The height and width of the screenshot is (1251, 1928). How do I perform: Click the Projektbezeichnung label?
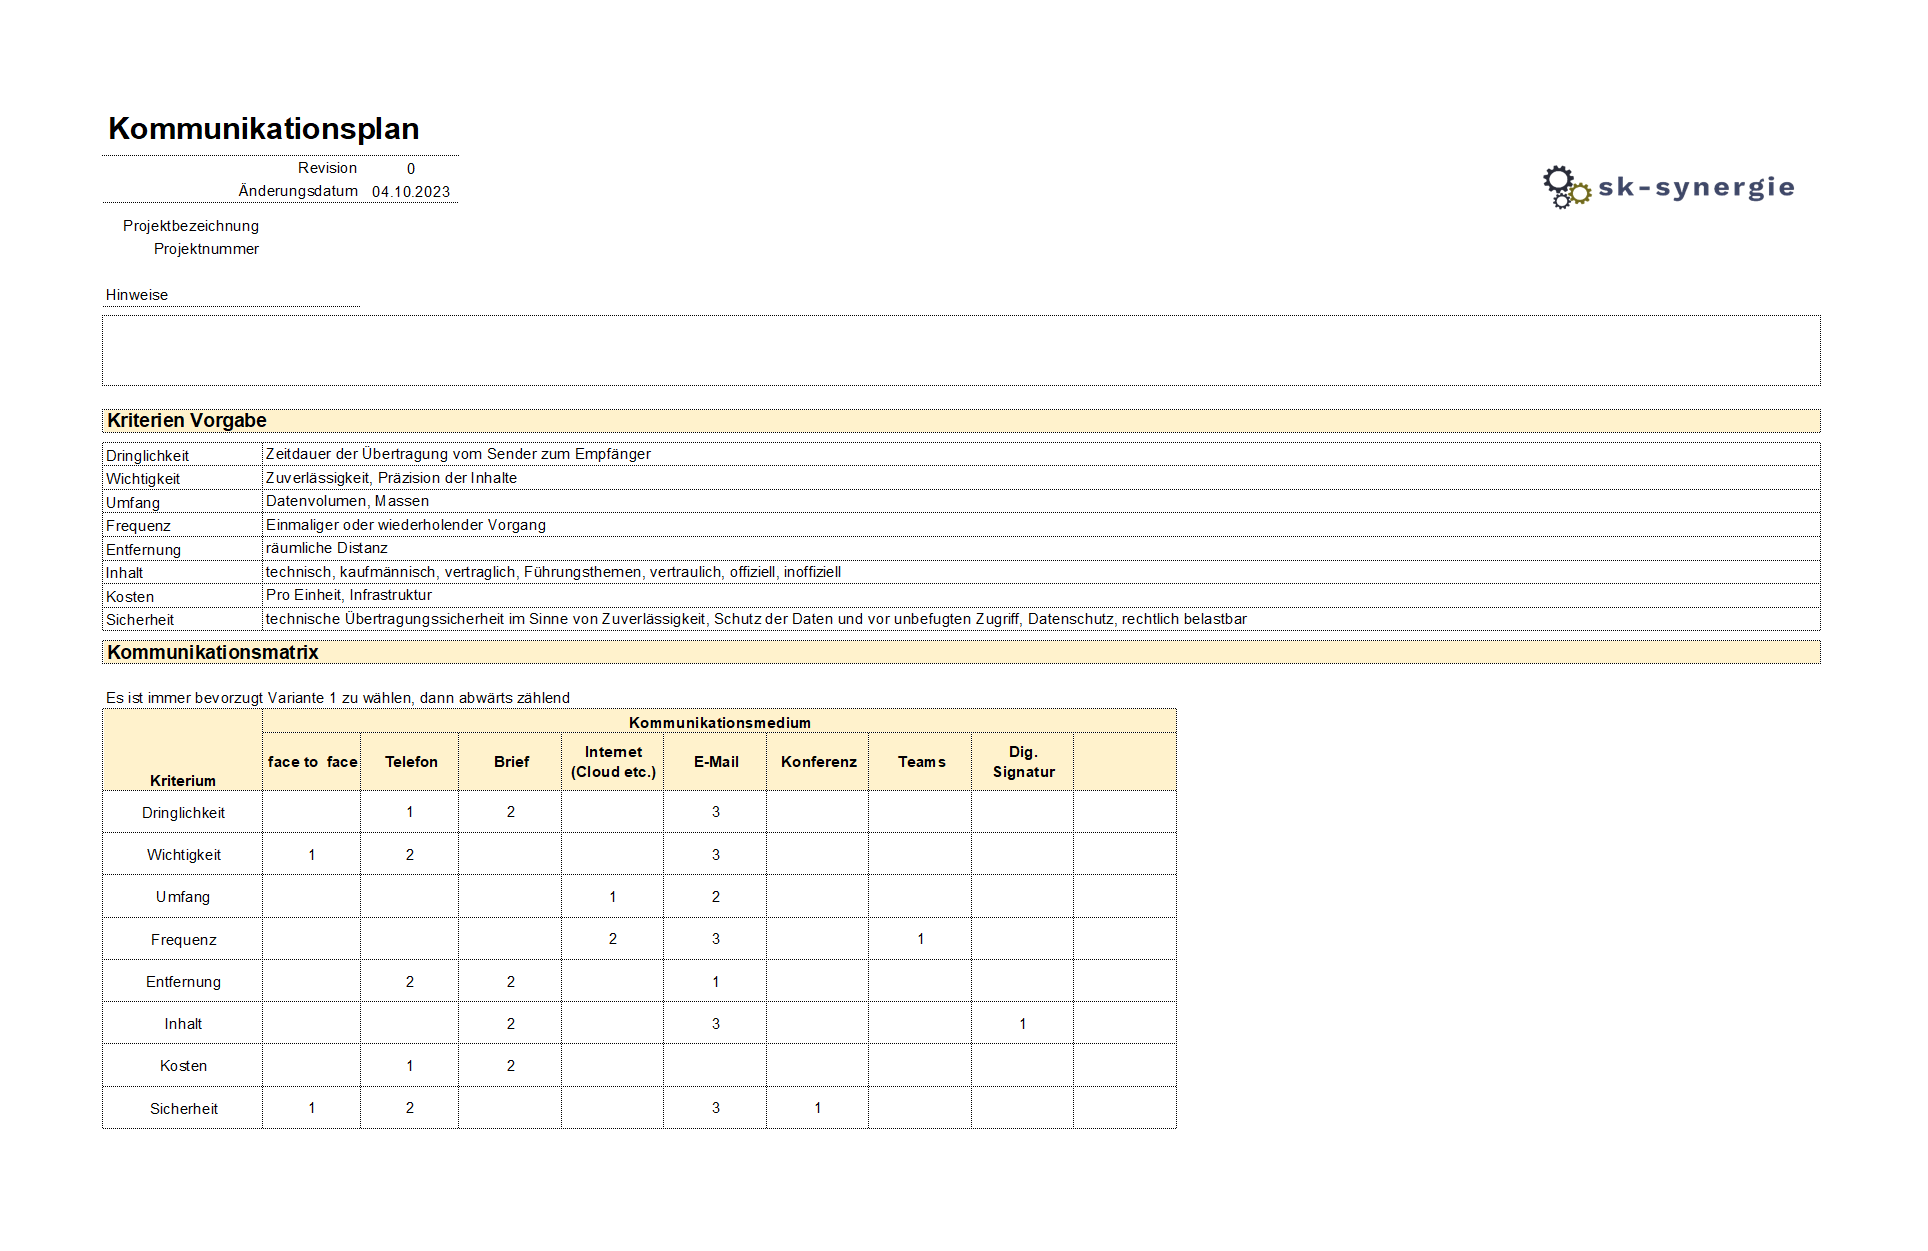pyautogui.click(x=191, y=226)
